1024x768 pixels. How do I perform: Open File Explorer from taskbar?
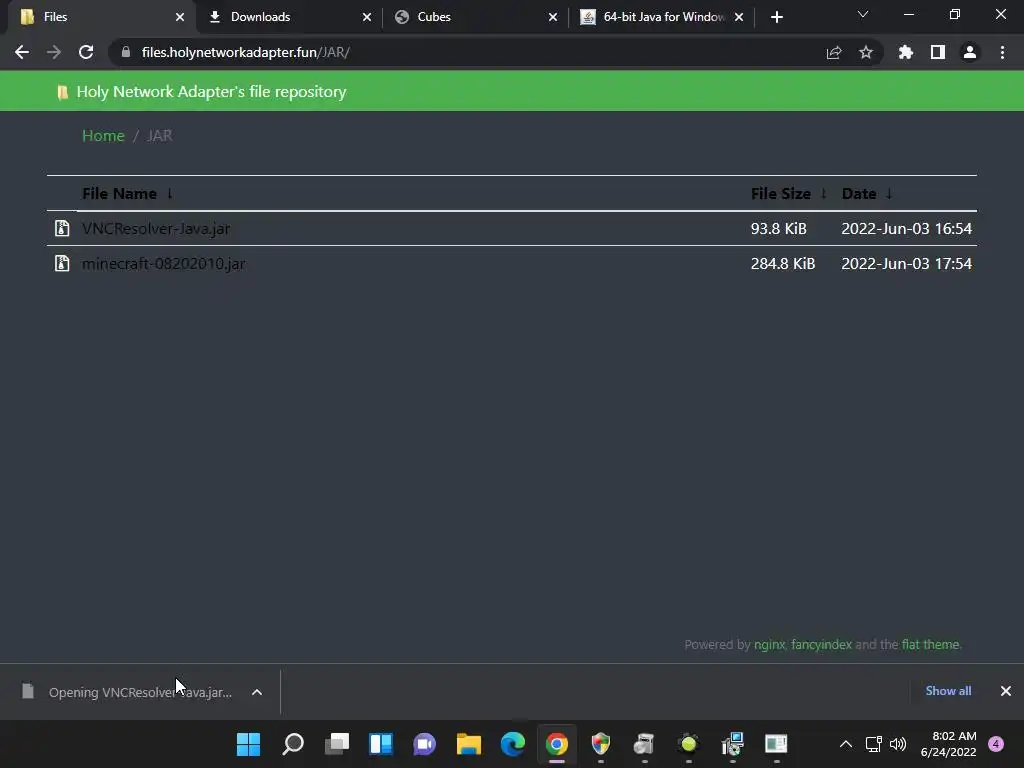point(469,744)
